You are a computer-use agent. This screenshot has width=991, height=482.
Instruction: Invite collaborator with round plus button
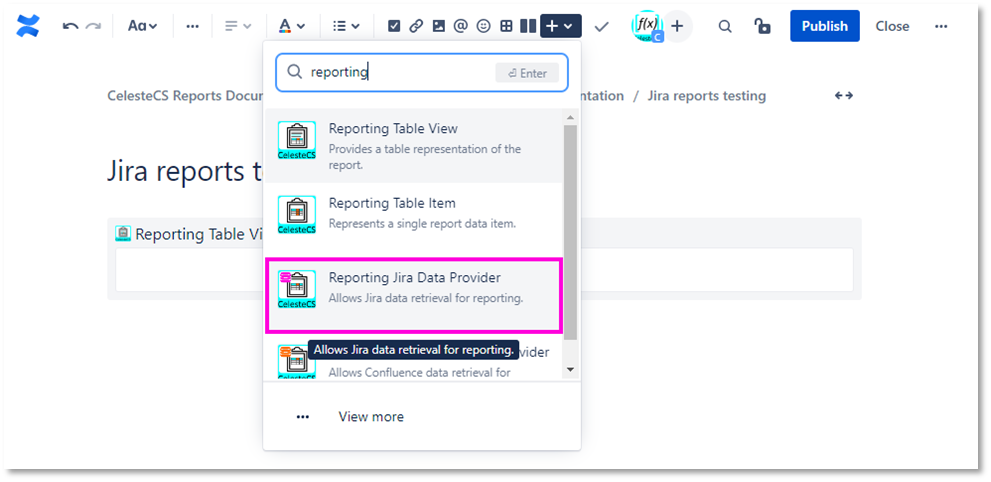[678, 26]
